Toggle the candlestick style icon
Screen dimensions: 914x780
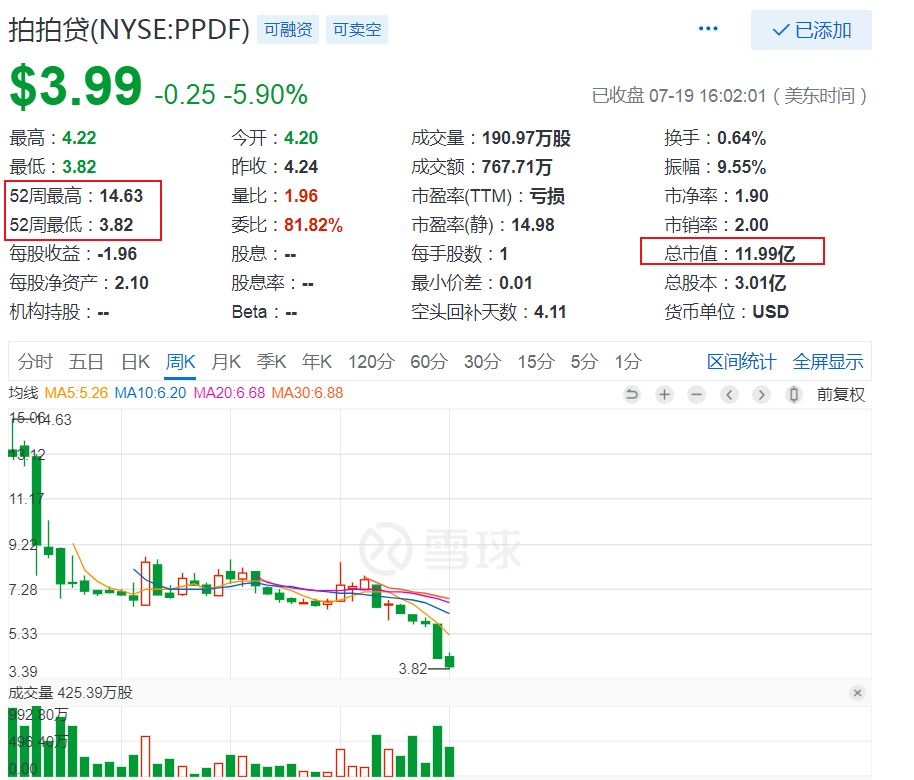click(x=793, y=395)
